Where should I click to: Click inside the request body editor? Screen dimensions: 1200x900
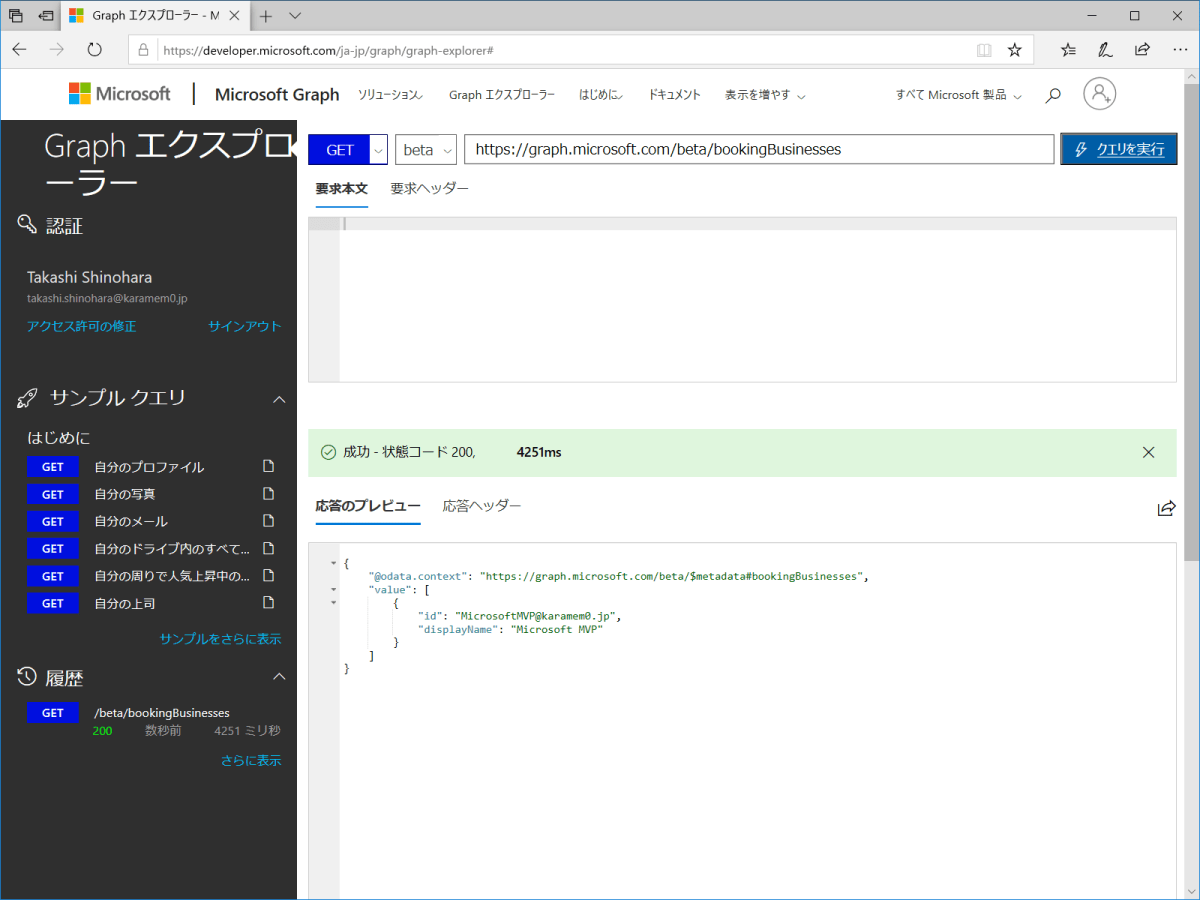point(758,299)
